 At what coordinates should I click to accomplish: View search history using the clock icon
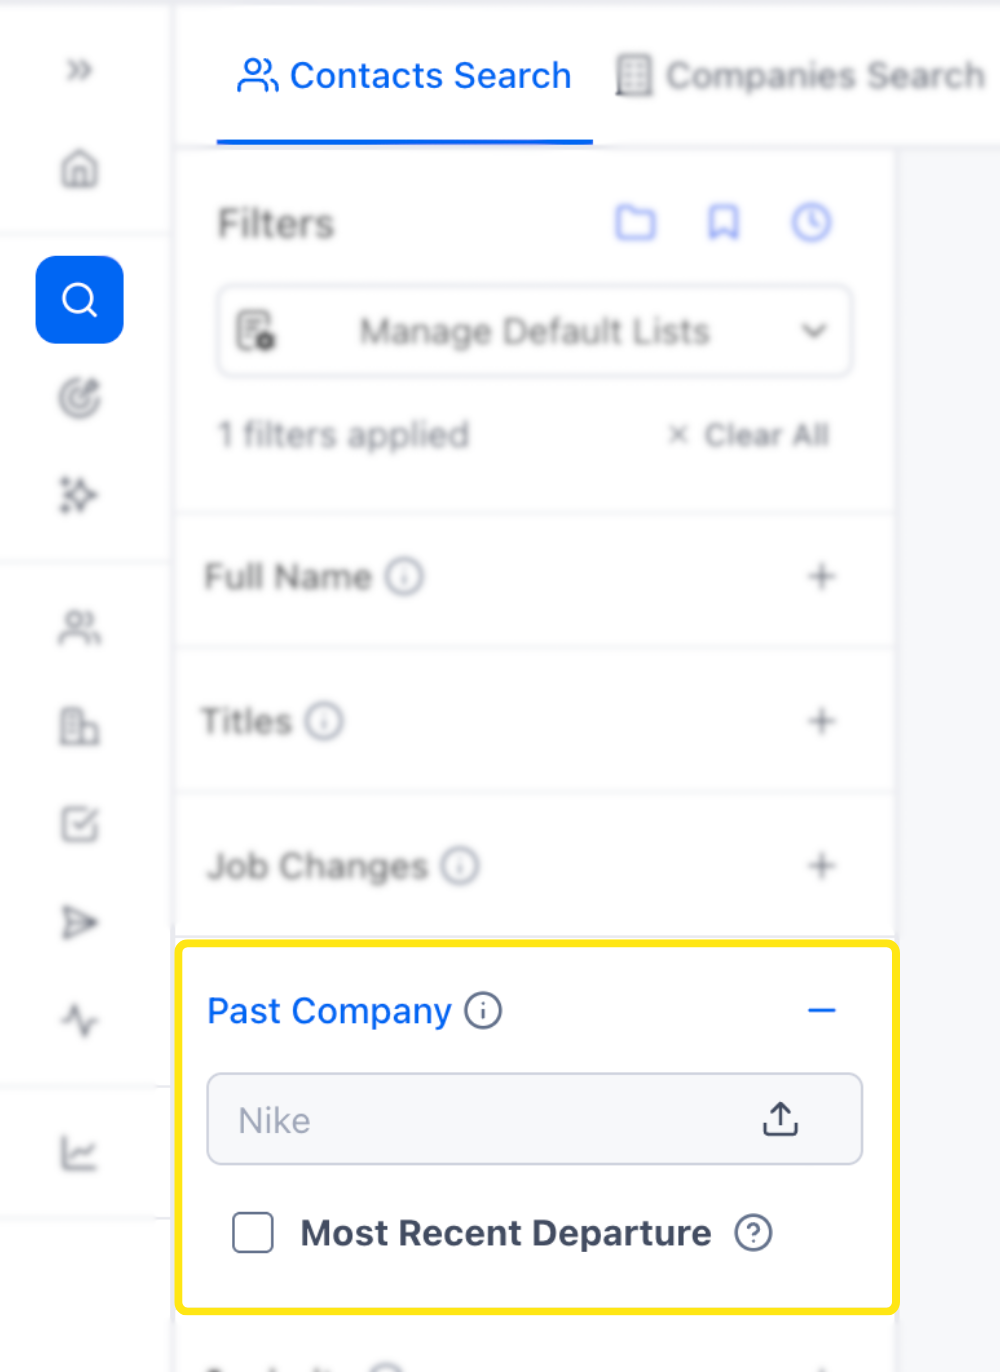pos(810,223)
